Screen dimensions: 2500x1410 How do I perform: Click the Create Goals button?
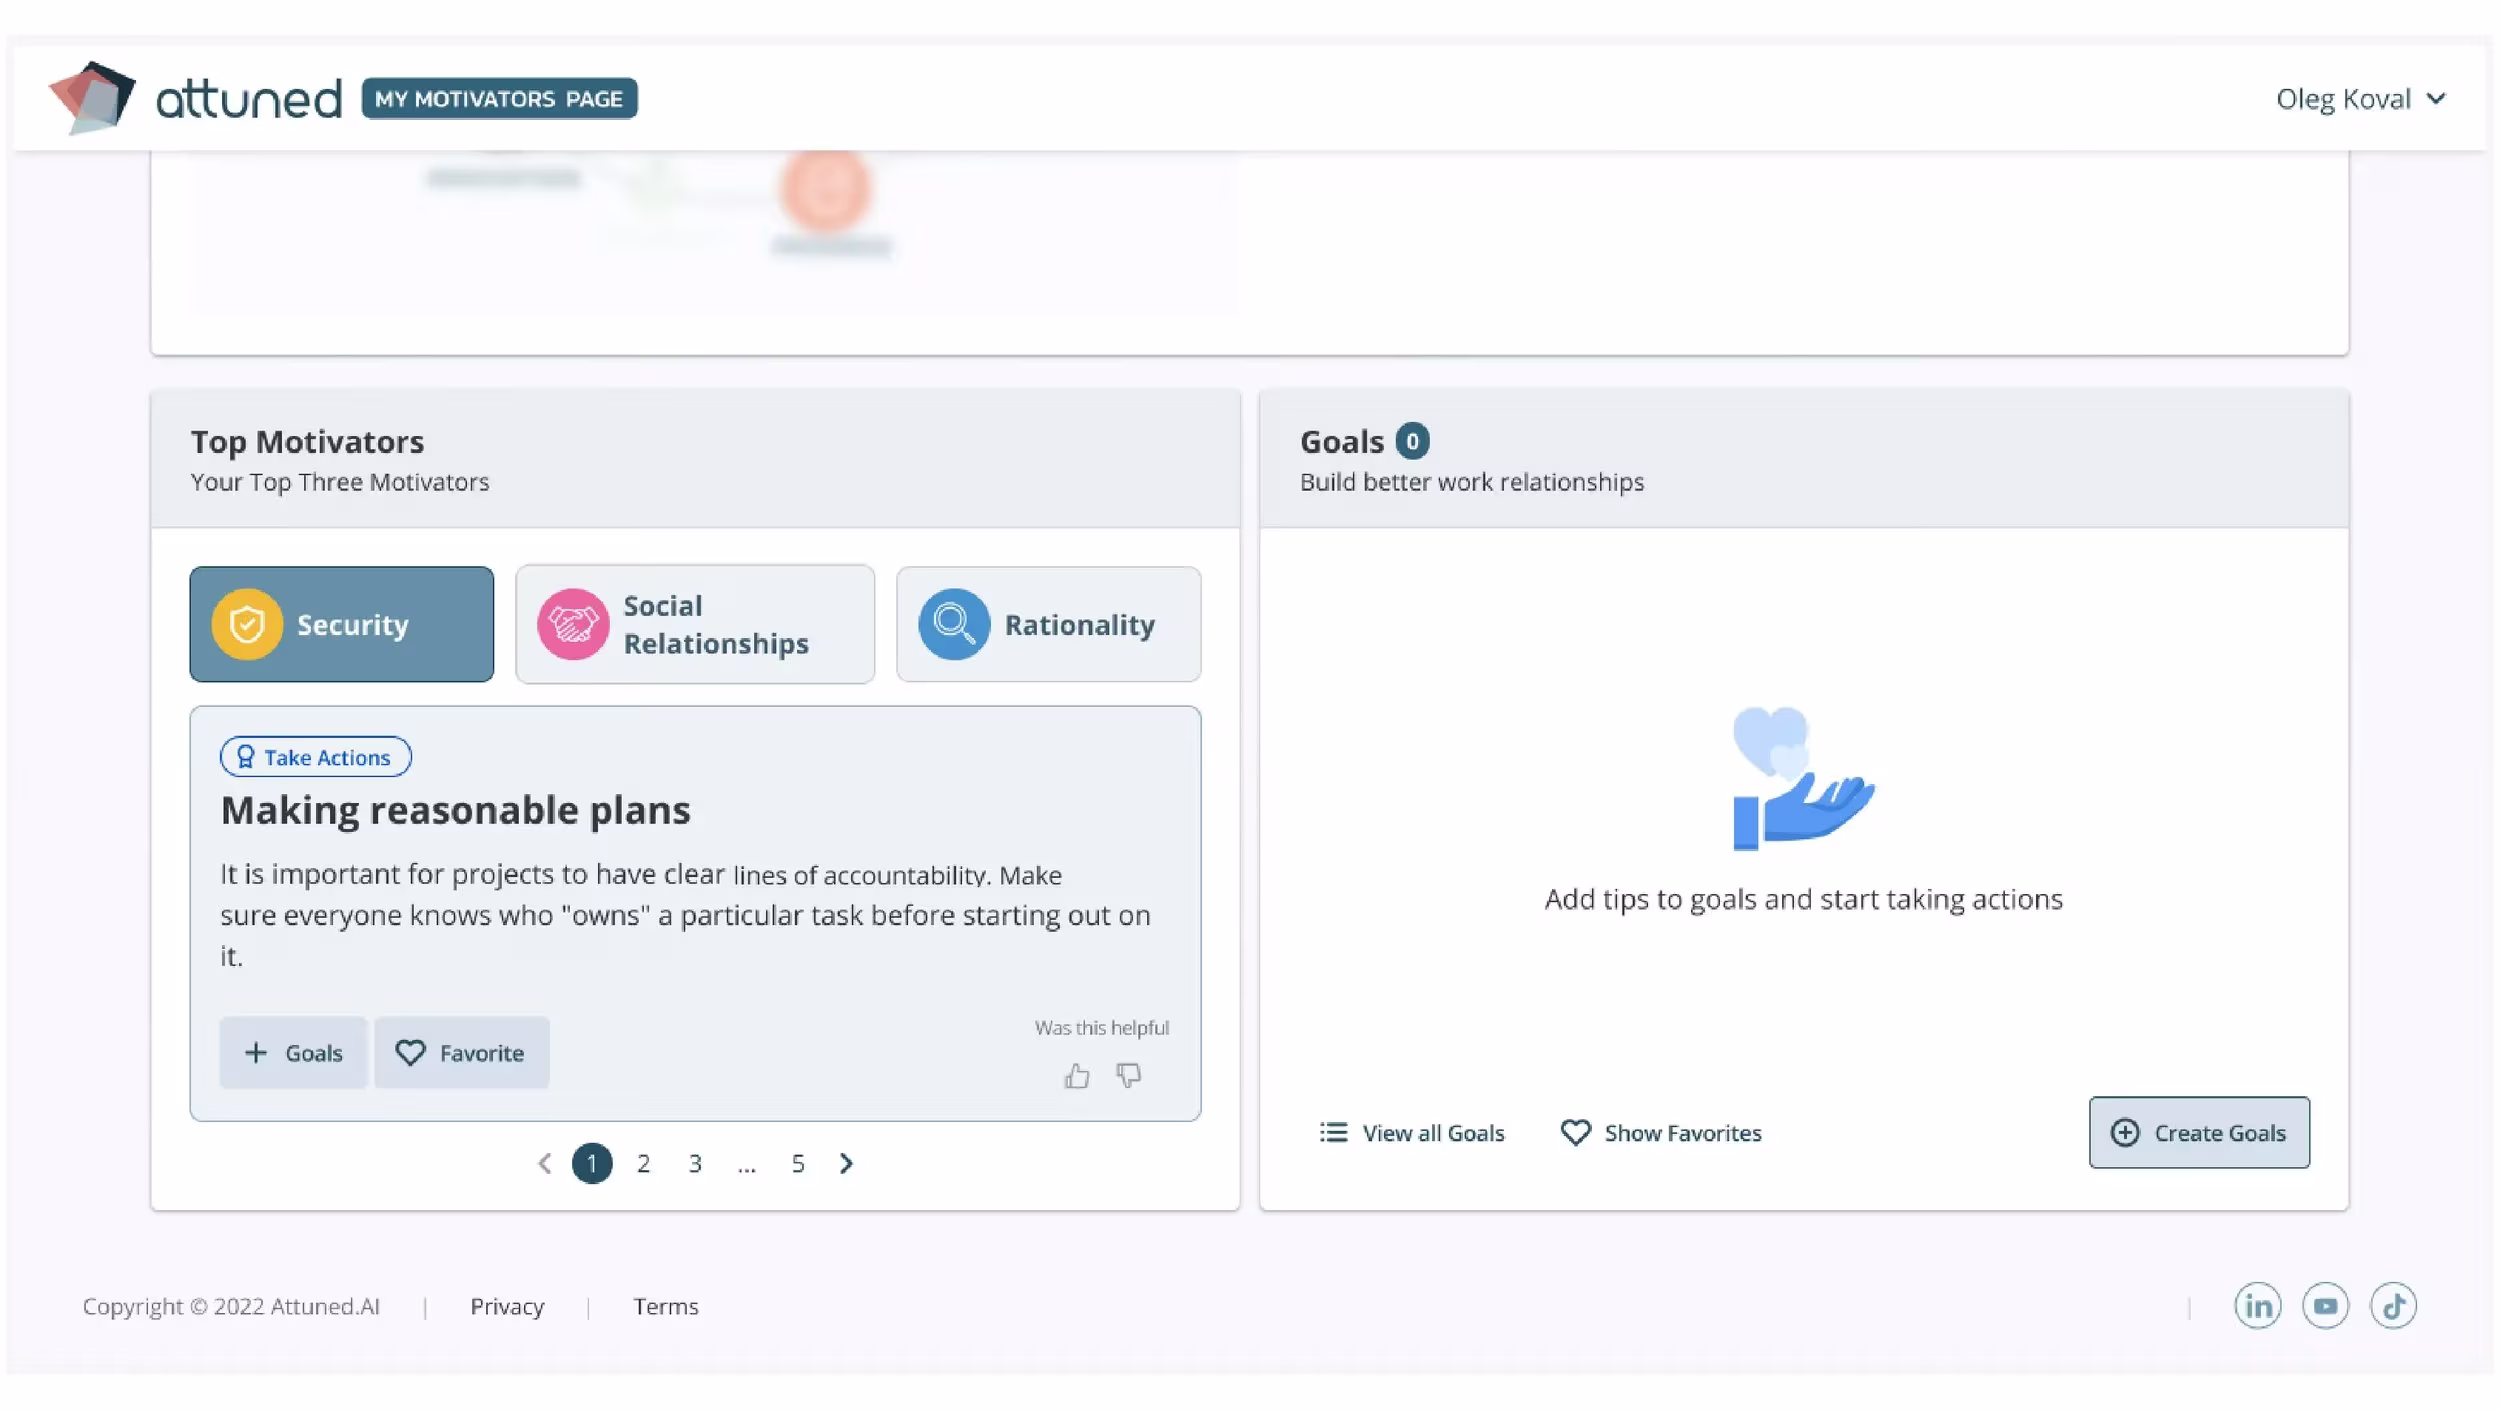2199,1133
